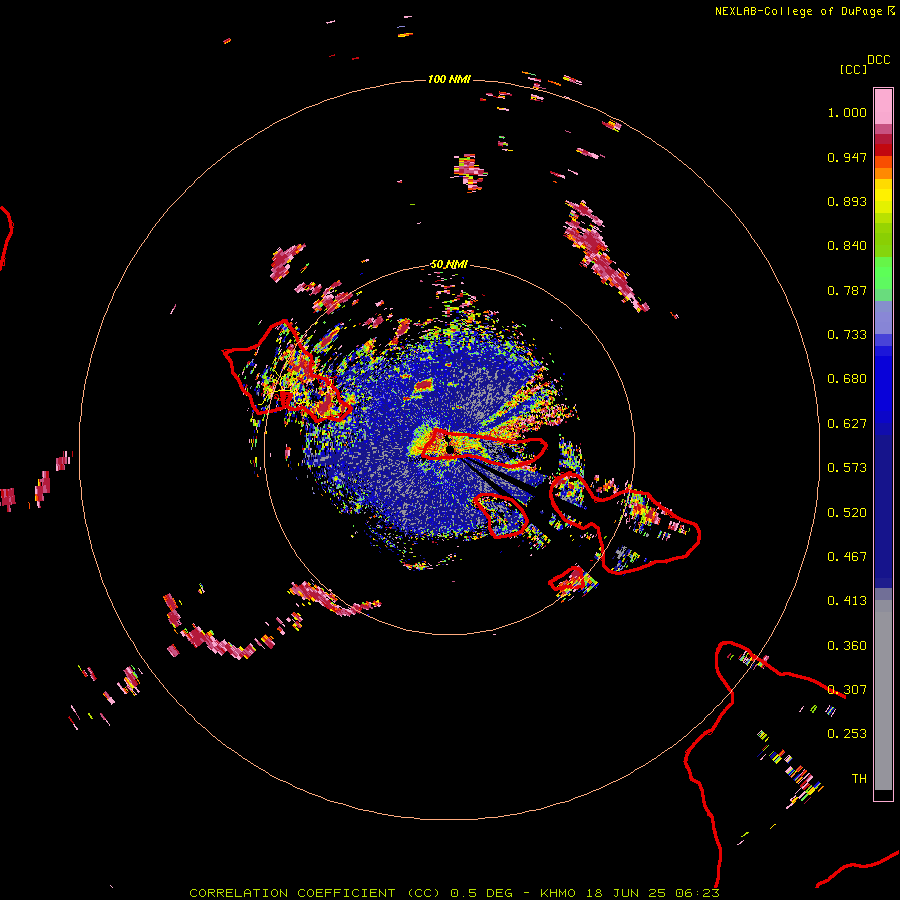Click the light pink swatch atop color bar
Screen dimensions: 900x900
pos(883,107)
